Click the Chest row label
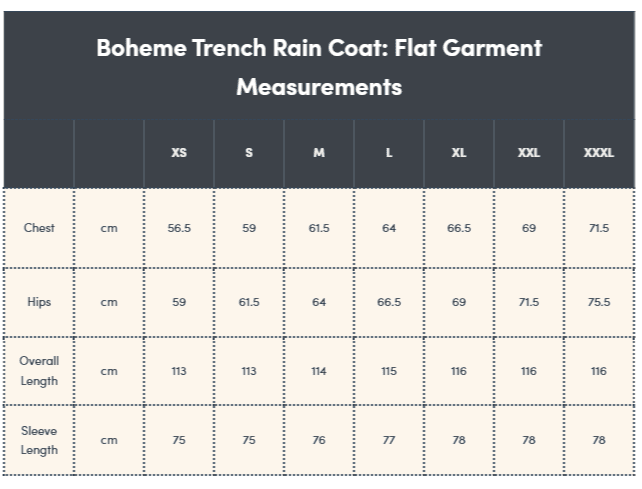 39,228
